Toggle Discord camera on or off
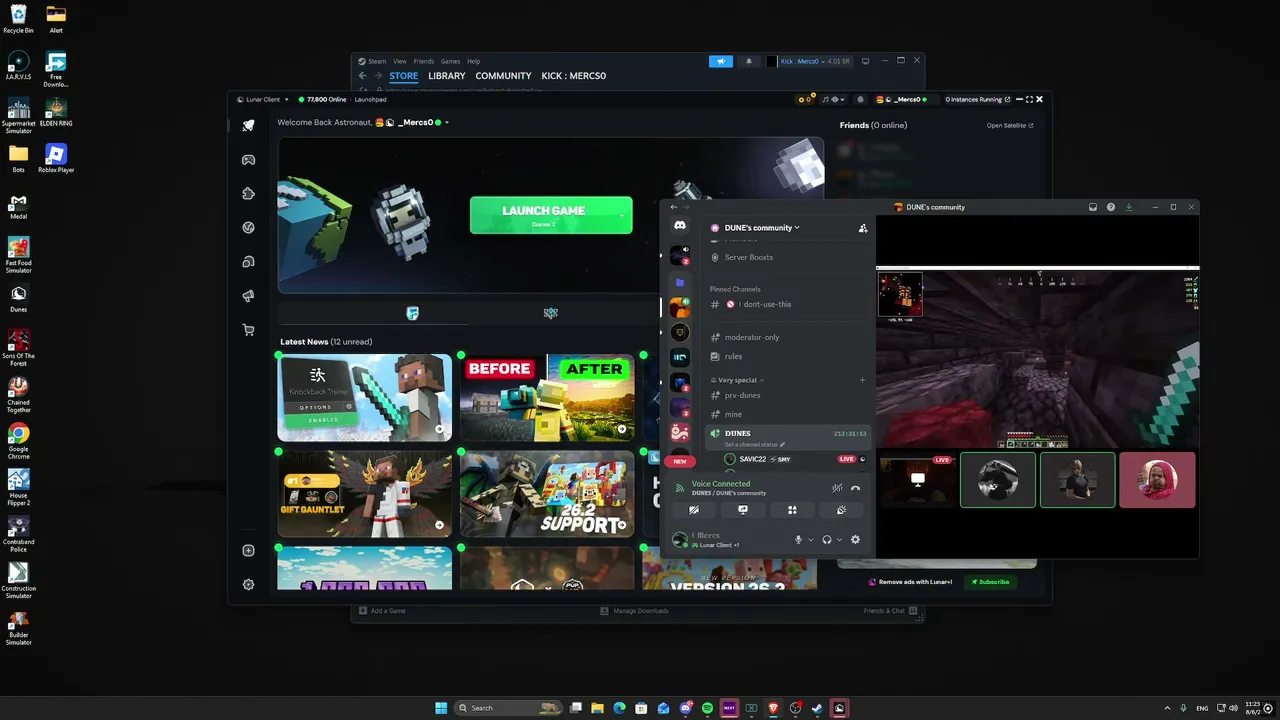The height and width of the screenshot is (720, 1280). (x=694, y=510)
